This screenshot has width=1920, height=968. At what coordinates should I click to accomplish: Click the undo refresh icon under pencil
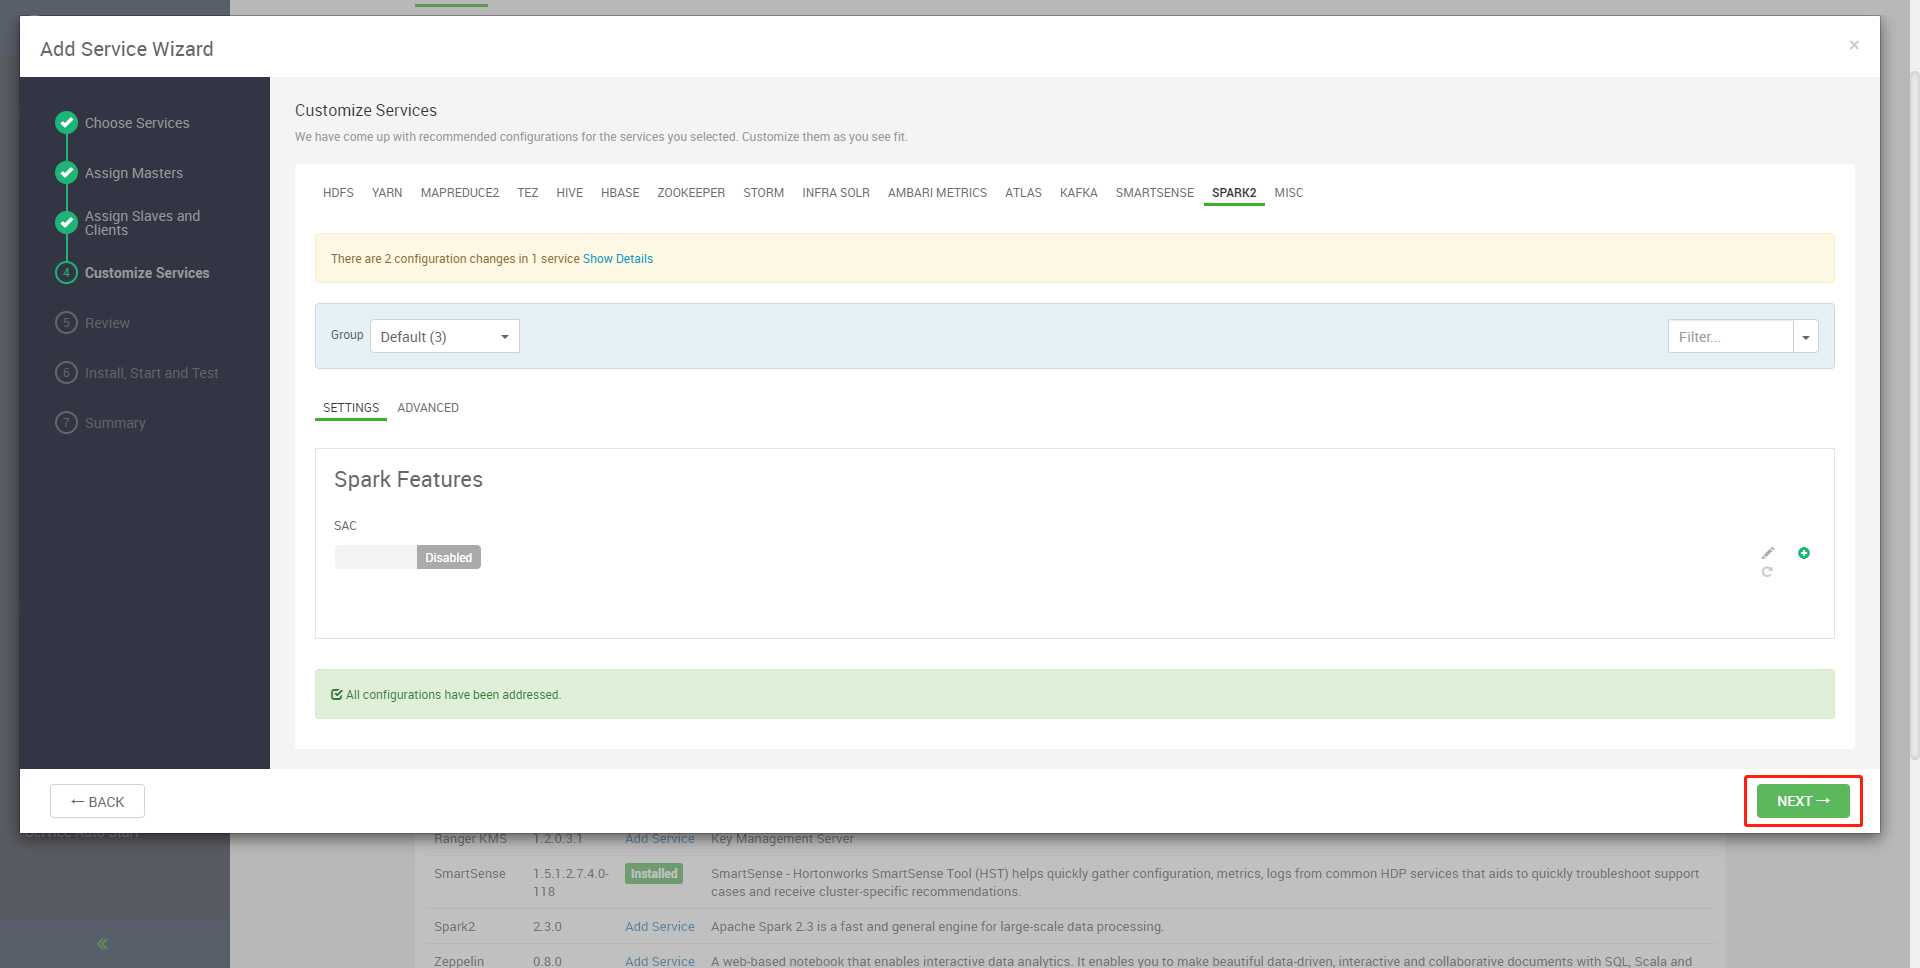1767,572
